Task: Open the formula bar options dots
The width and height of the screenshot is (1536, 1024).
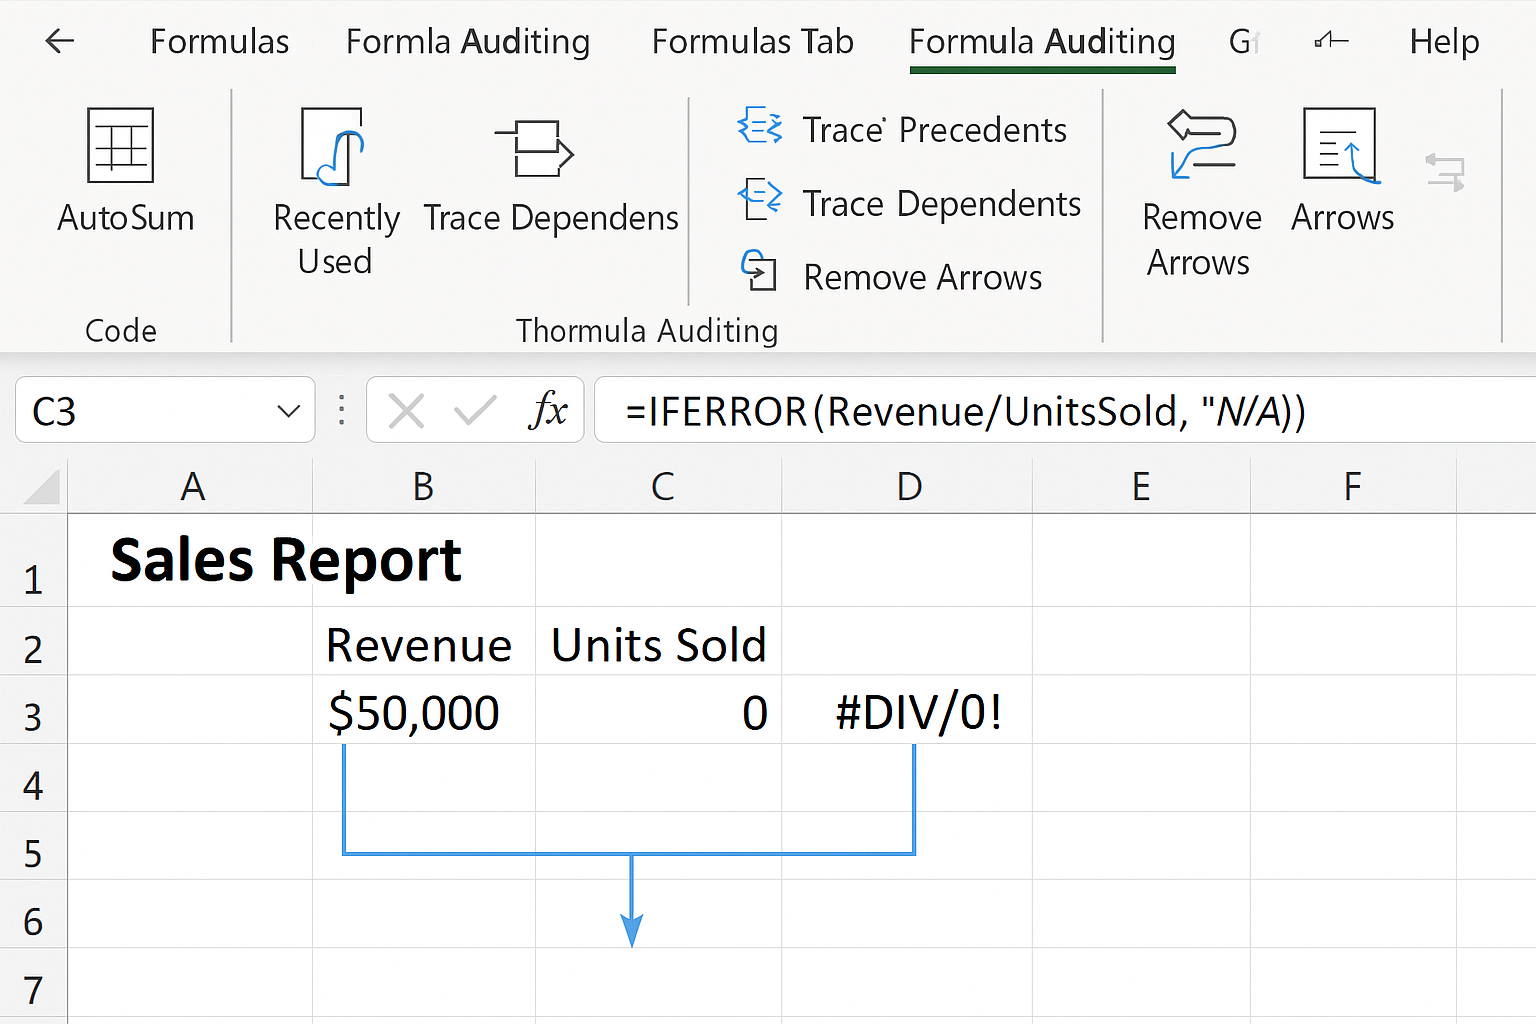Action: point(342,410)
